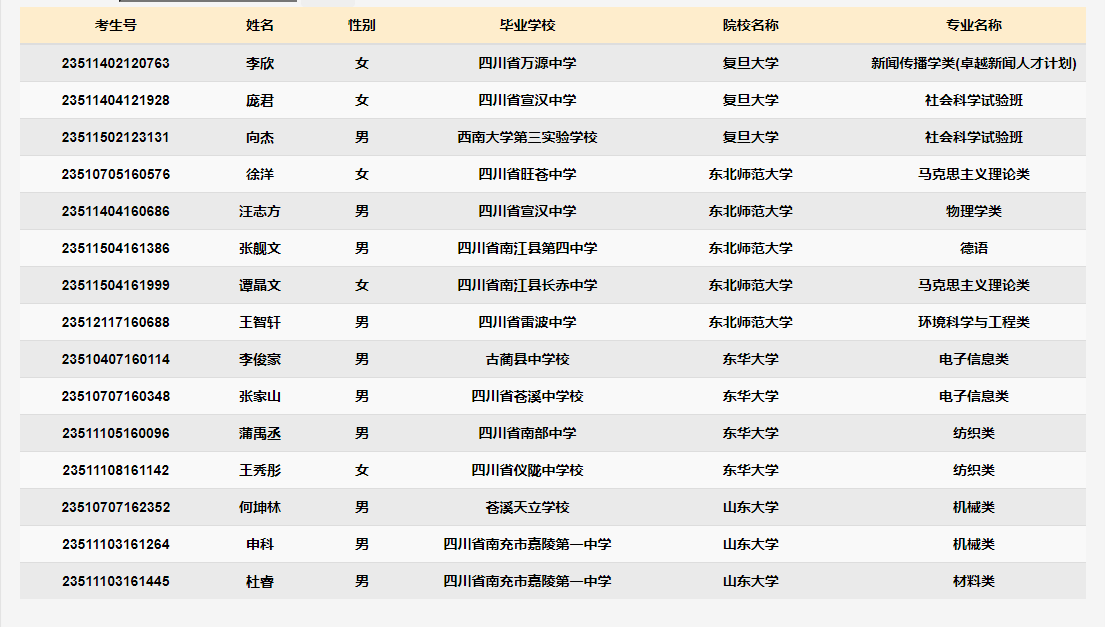The image size is (1105, 627).
Task: Click the 姓名 column header
Action: point(259,25)
